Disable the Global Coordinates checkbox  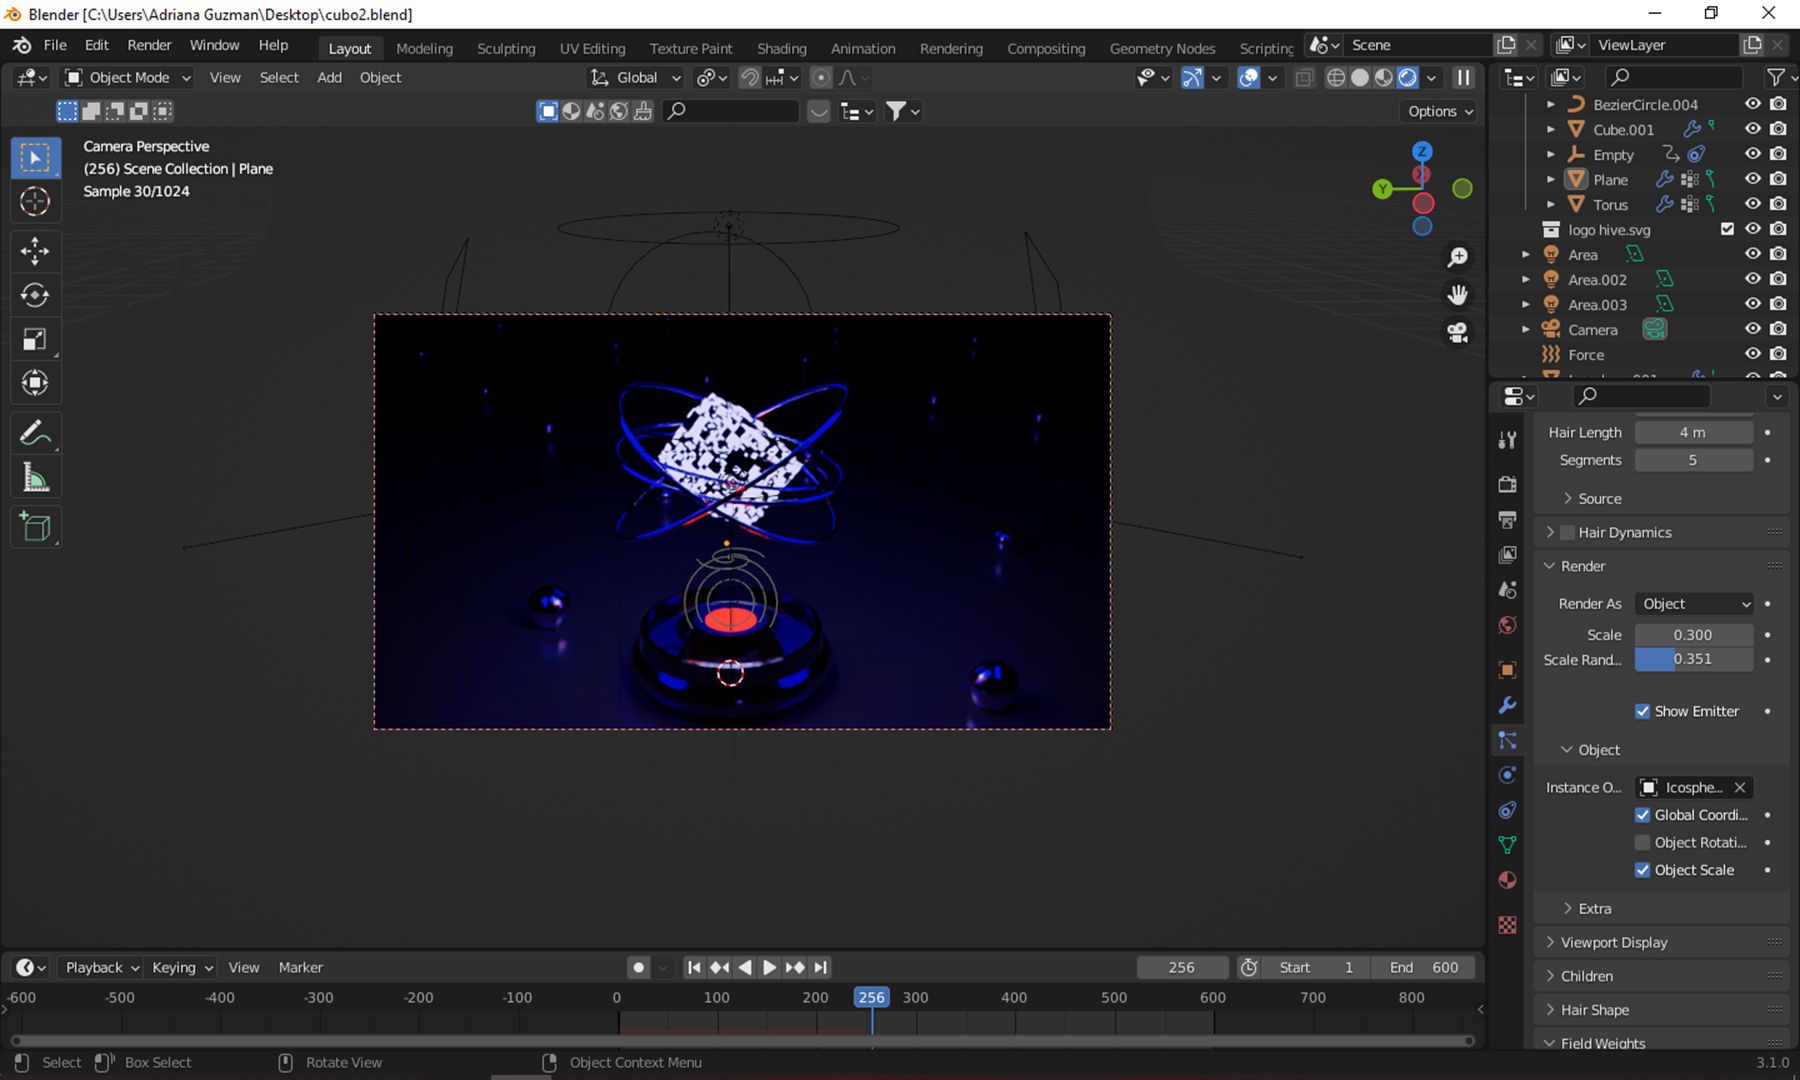coord(1642,815)
